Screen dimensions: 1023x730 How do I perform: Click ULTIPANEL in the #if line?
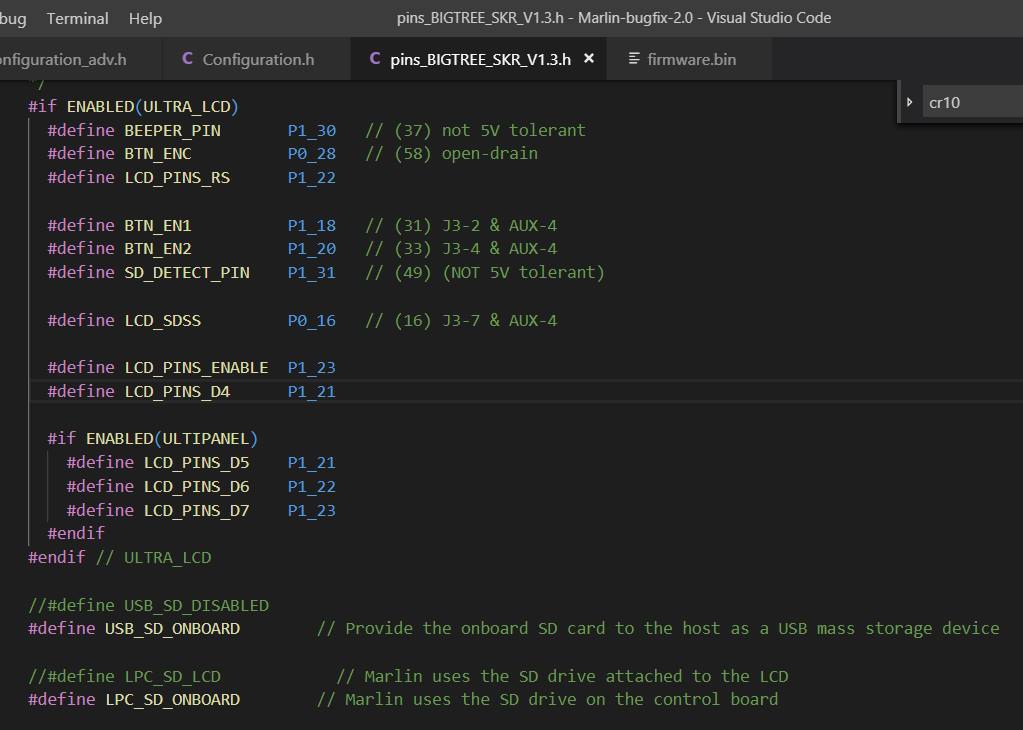206,438
